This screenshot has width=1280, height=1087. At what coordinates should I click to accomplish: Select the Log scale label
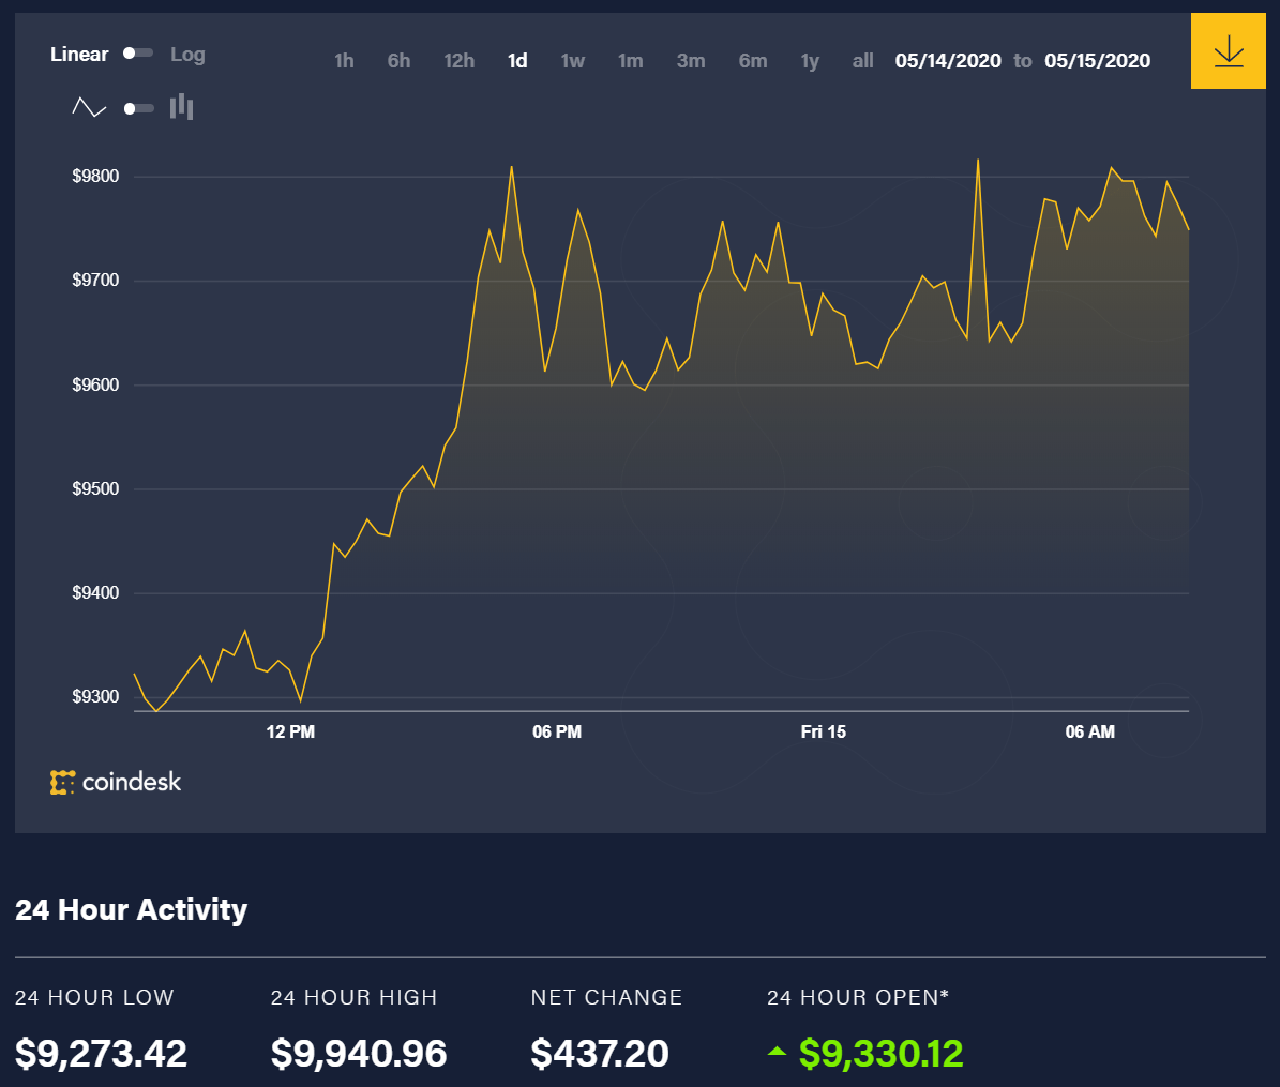[187, 54]
